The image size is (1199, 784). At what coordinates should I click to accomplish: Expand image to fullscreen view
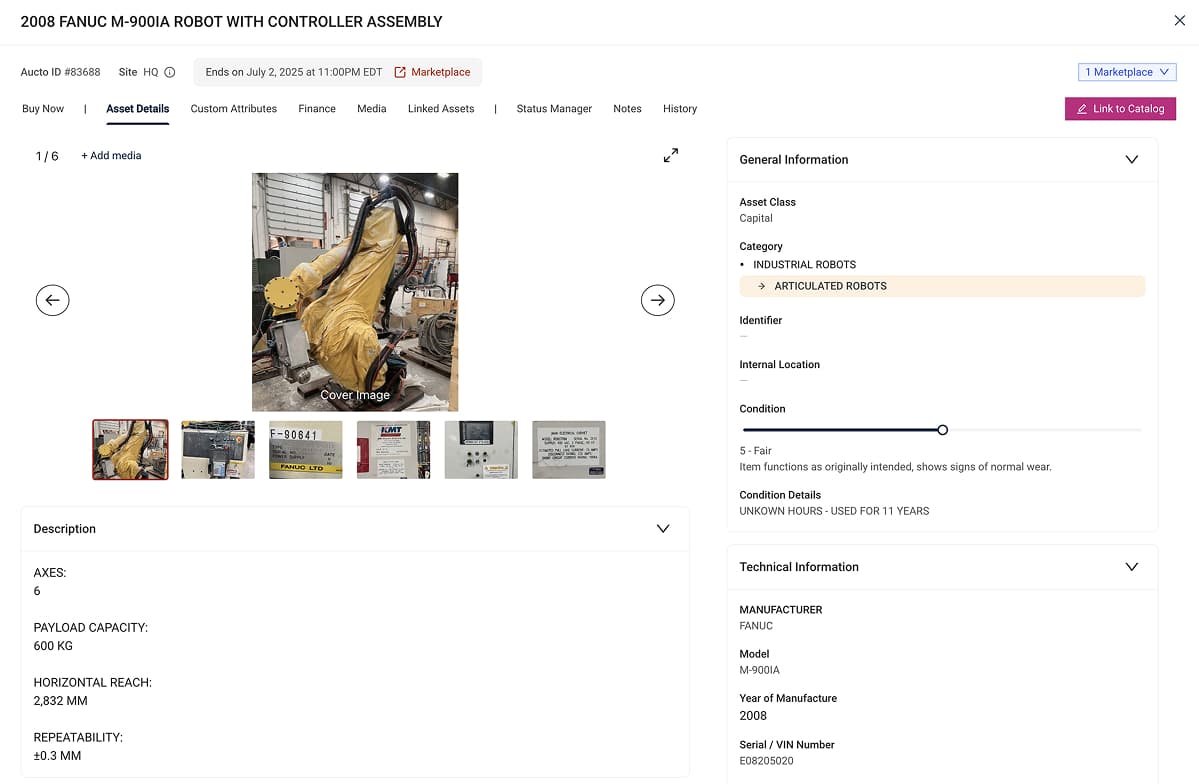pos(670,156)
